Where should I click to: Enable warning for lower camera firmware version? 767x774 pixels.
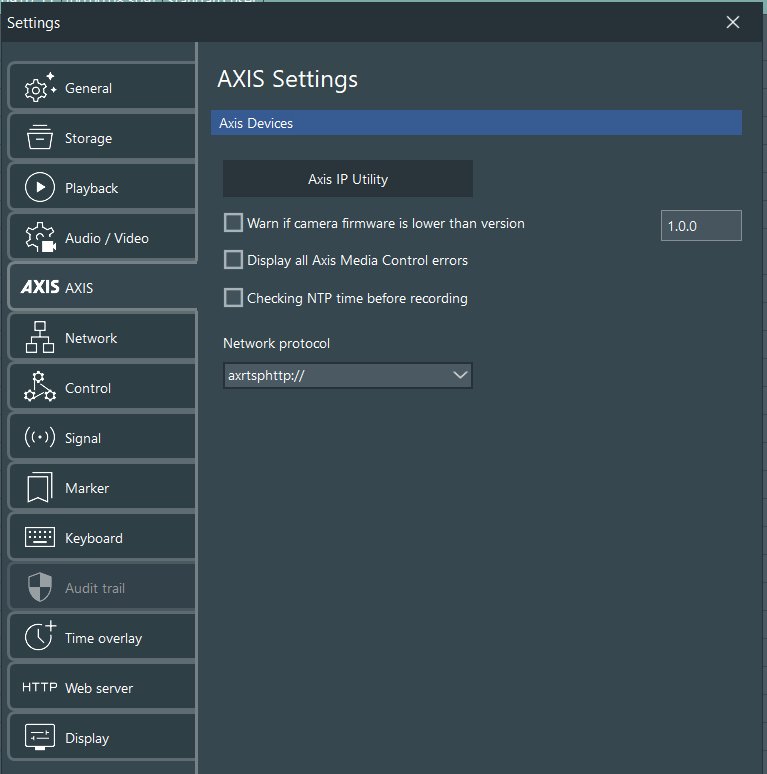(233, 223)
